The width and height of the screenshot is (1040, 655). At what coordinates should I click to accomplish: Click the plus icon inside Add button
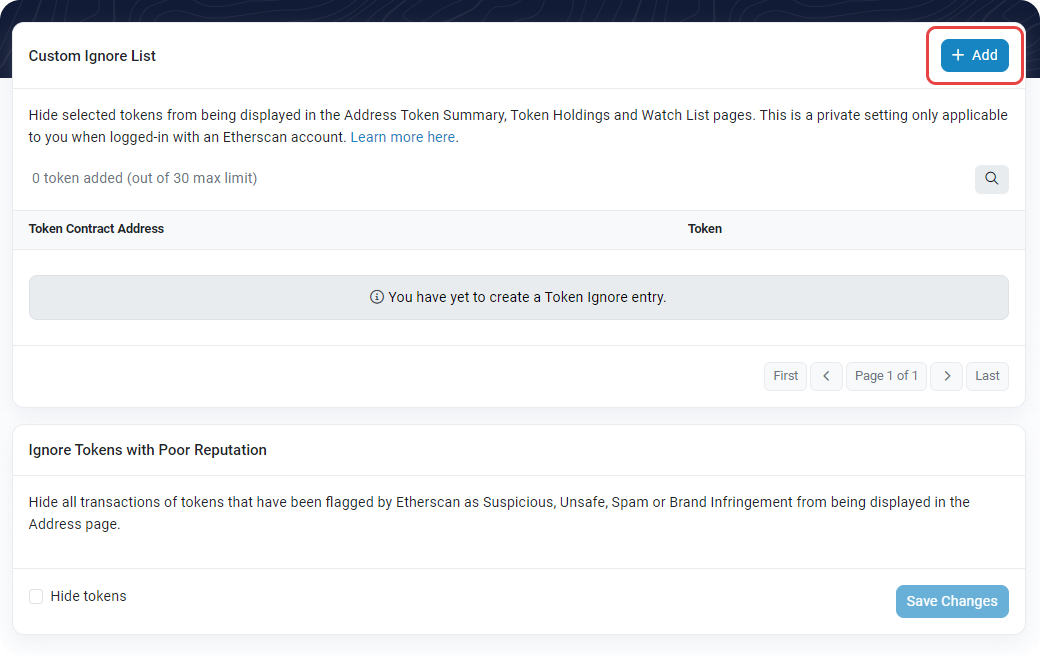pos(958,55)
